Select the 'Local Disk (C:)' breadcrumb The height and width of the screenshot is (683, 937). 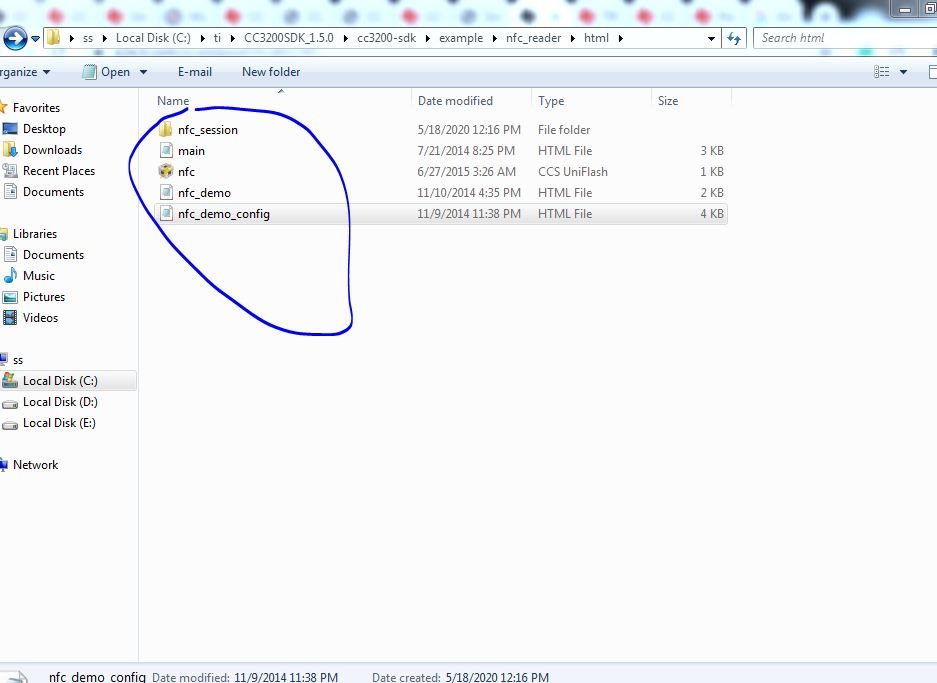click(x=153, y=38)
